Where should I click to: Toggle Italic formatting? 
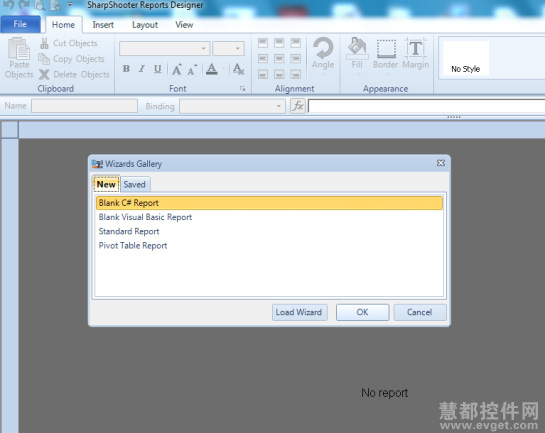142,69
